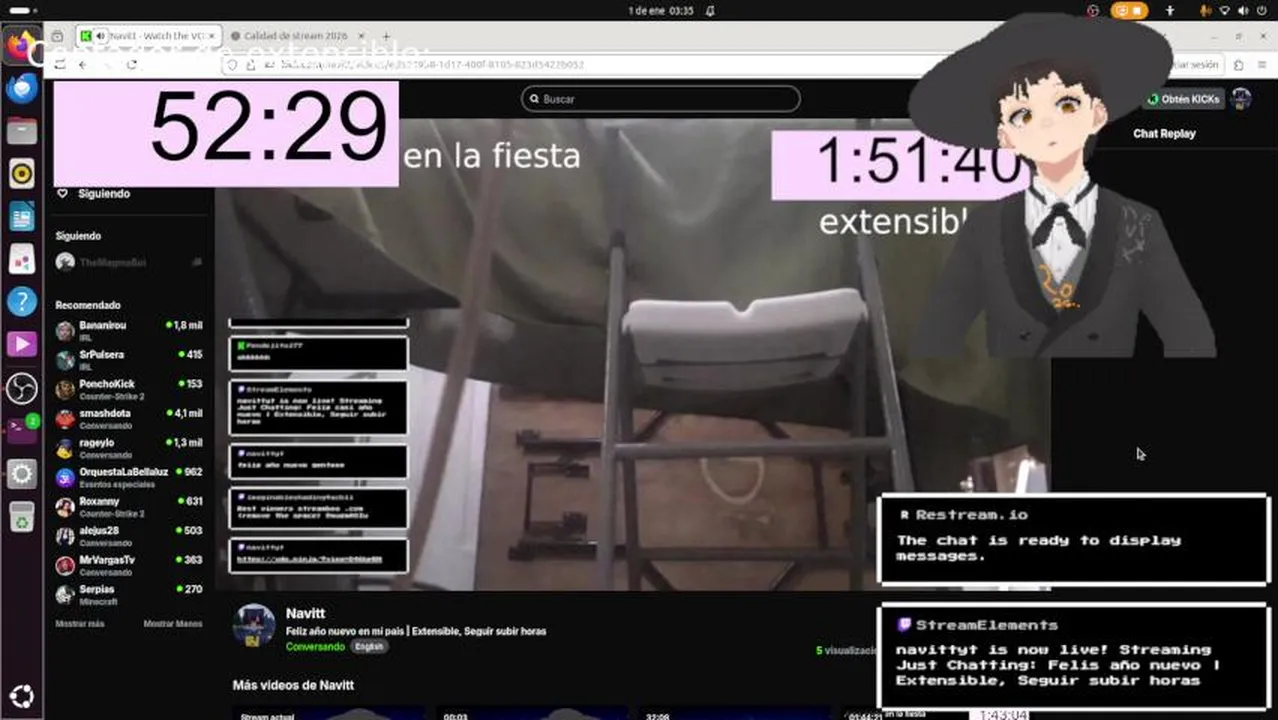
Task: Launch LibreOffice Writer from the dock
Action: (x=21, y=216)
